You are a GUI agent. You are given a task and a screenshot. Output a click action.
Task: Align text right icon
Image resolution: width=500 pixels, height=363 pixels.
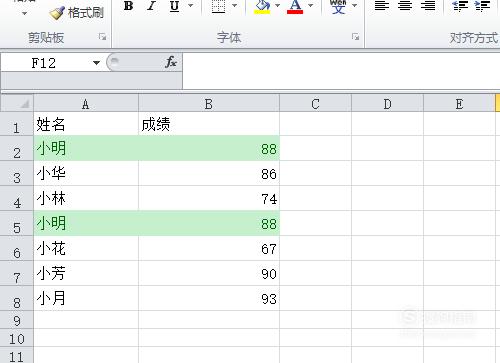[428, 6]
